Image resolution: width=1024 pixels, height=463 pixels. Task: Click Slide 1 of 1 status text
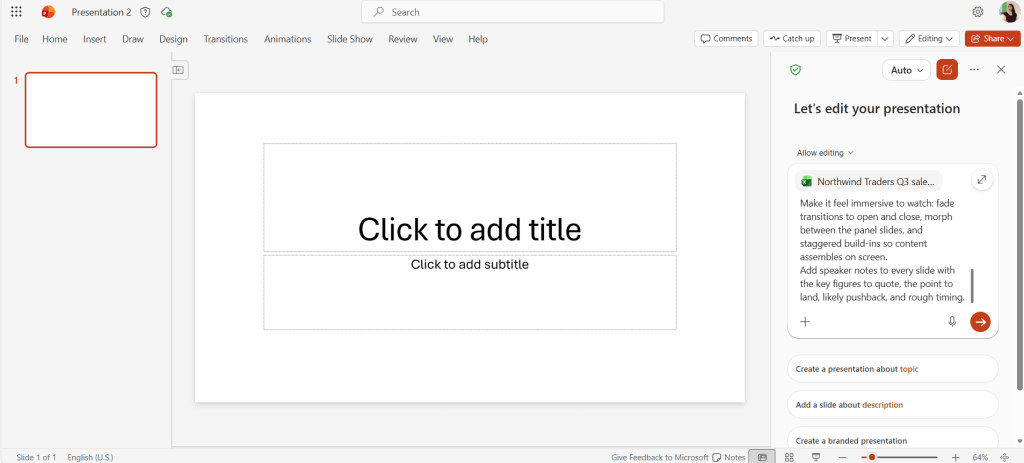[36, 457]
